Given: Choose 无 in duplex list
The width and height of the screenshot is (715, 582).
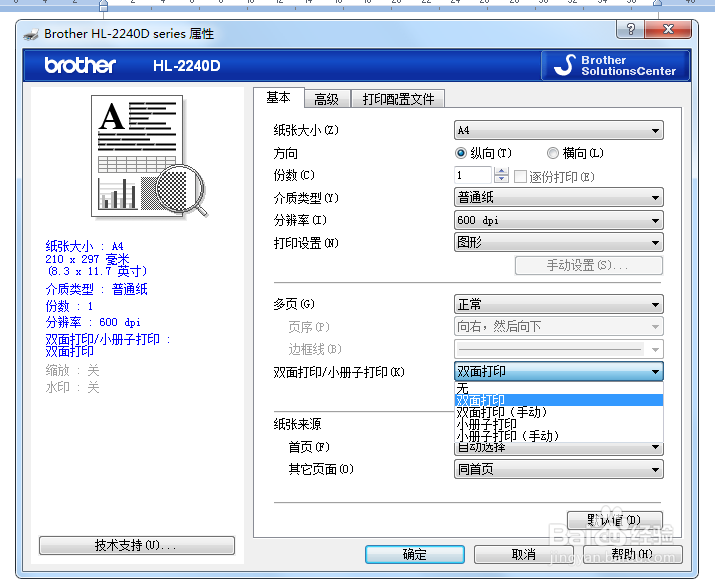Looking at the screenshot, I should click(559, 388).
